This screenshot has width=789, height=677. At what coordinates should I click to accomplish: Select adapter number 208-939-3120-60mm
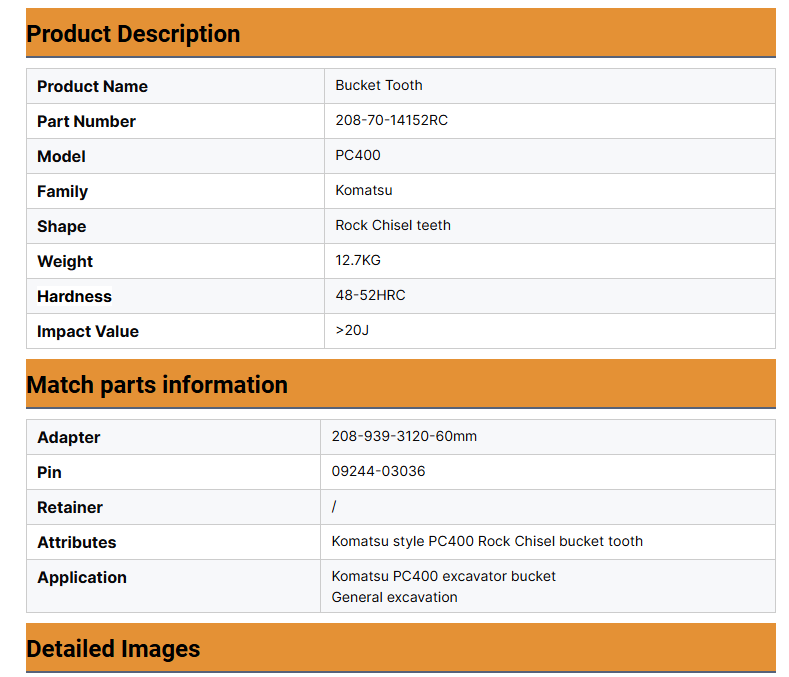tap(404, 437)
